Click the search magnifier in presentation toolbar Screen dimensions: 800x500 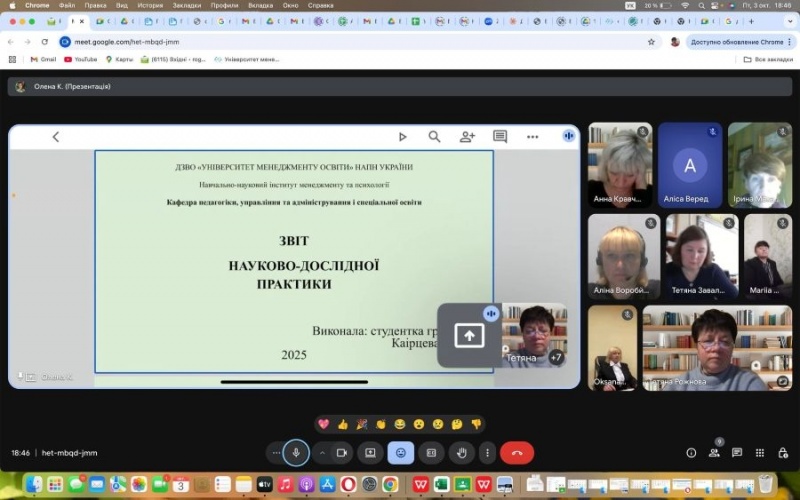click(434, 137)
